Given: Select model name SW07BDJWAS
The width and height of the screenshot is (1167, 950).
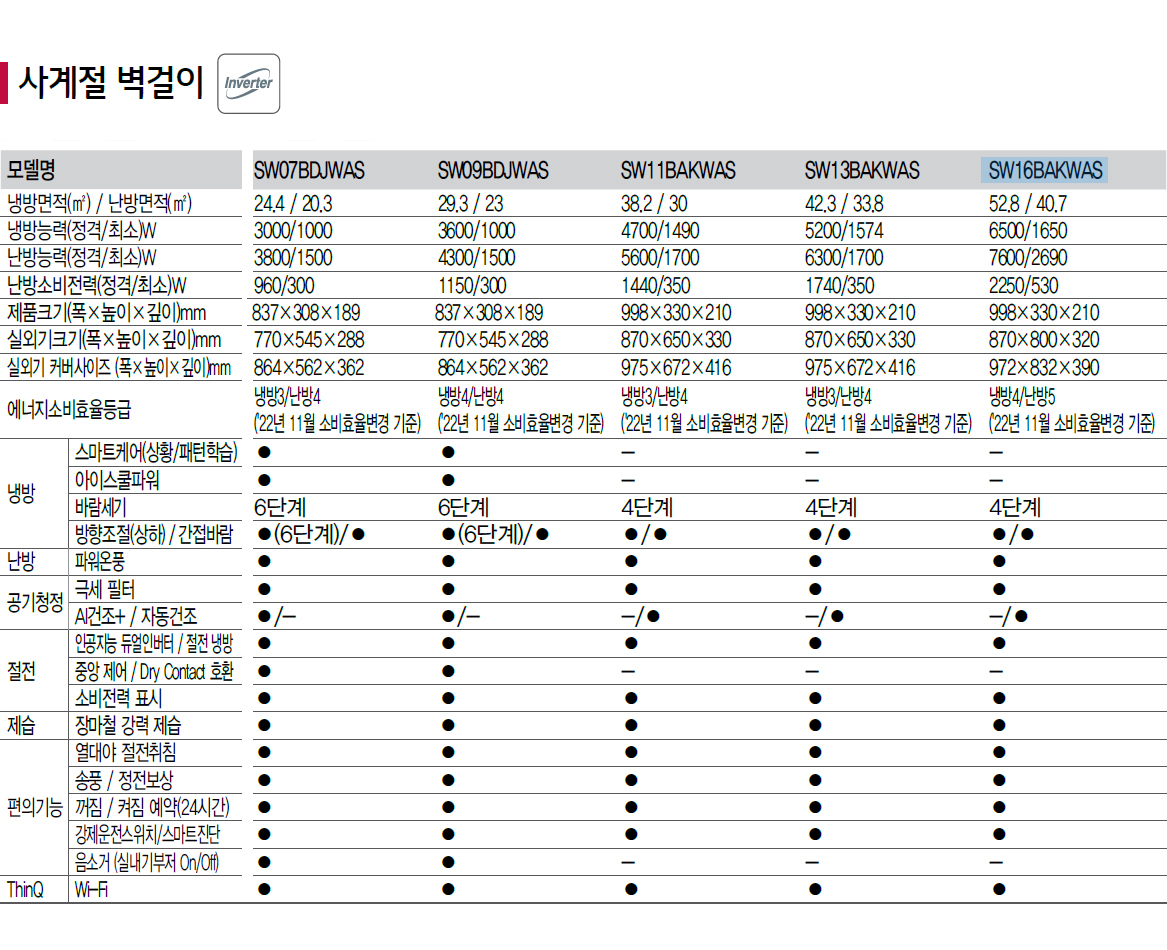Looking at the screenshot, I should pyautogui.click(x=309, y=170).
